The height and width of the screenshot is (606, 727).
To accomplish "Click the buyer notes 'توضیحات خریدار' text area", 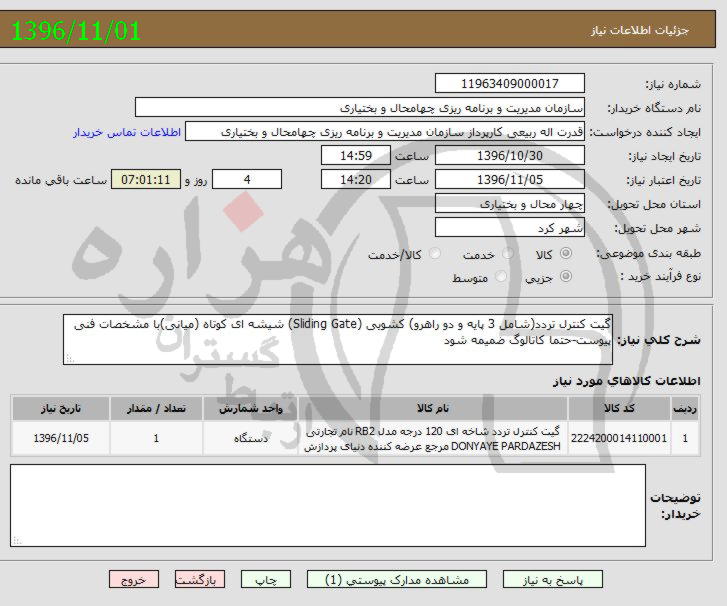I will (x=328, y=505).
